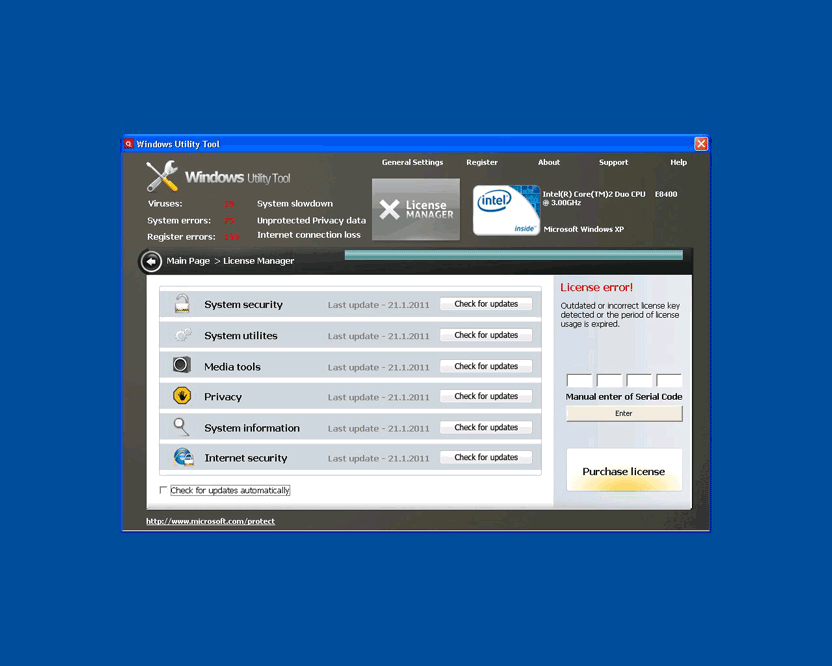
Task: Enable Check for updates automatically checkbox
Action: point(164,491)
